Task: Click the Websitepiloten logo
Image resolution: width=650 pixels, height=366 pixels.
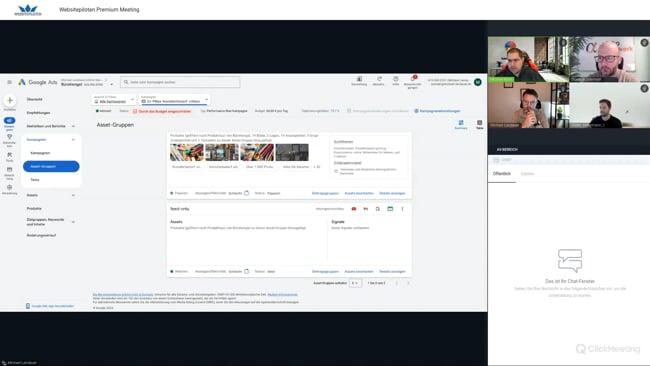Action: (x=28, y=10)
